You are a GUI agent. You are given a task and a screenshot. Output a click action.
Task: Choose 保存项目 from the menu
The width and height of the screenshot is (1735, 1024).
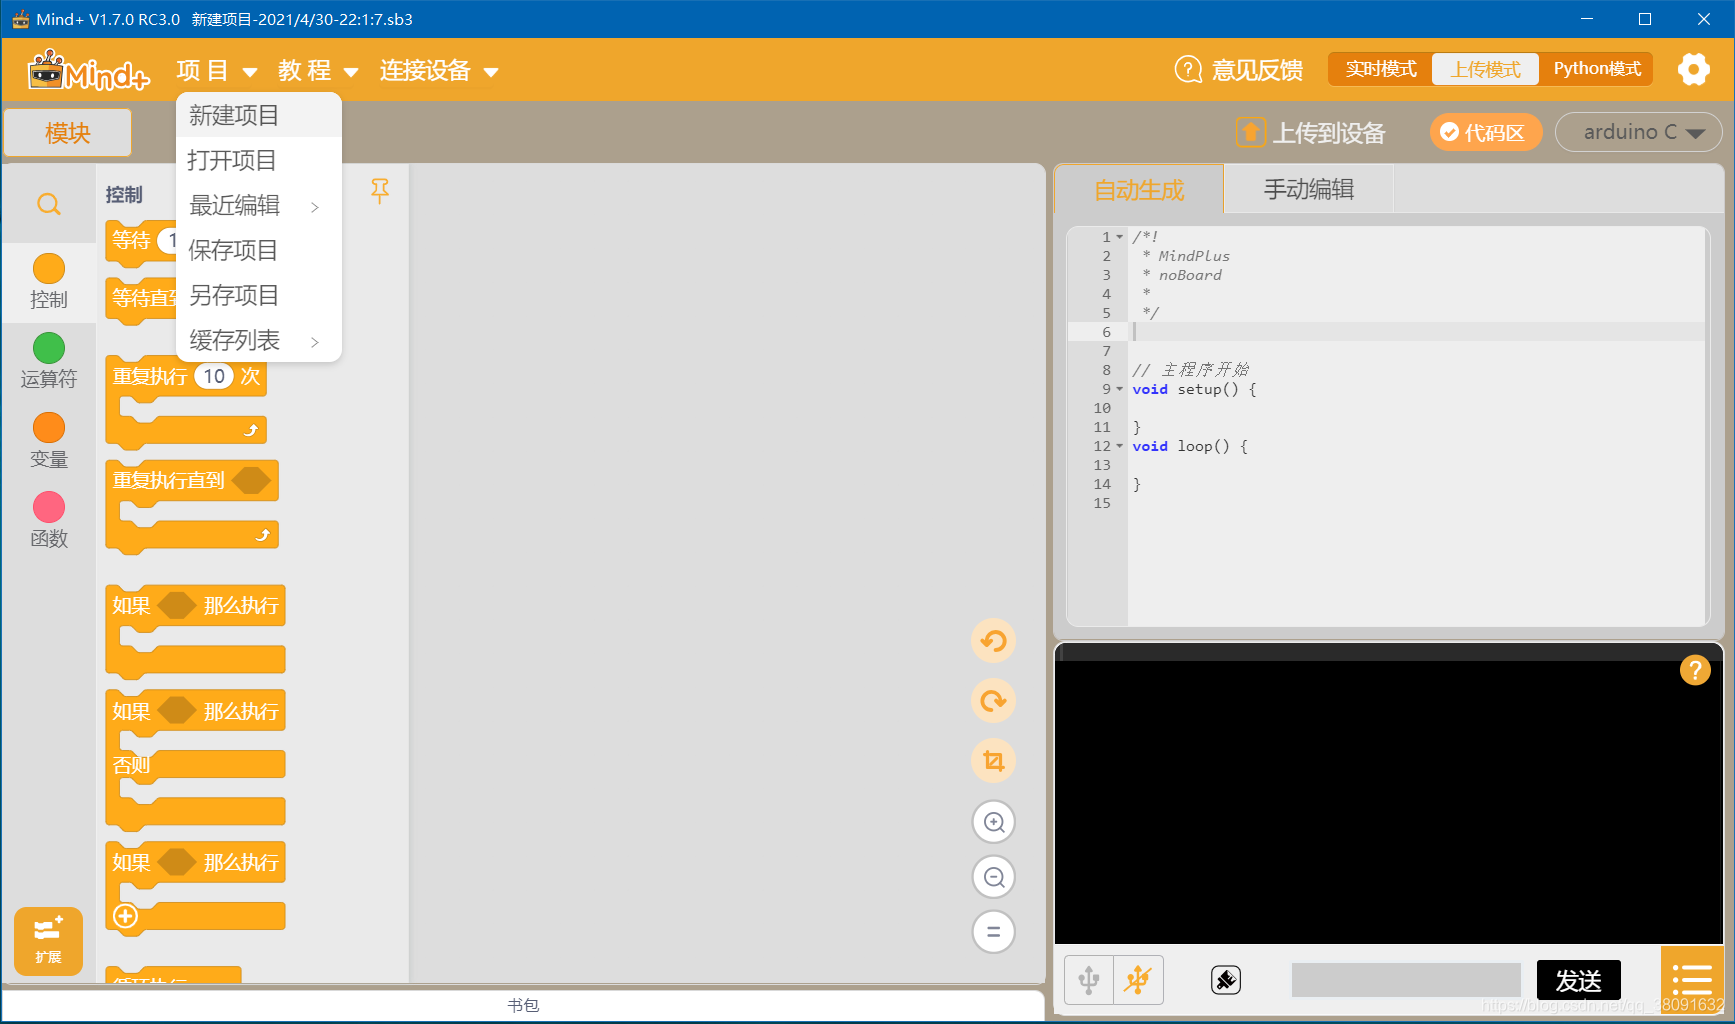(x=259, y=250)
